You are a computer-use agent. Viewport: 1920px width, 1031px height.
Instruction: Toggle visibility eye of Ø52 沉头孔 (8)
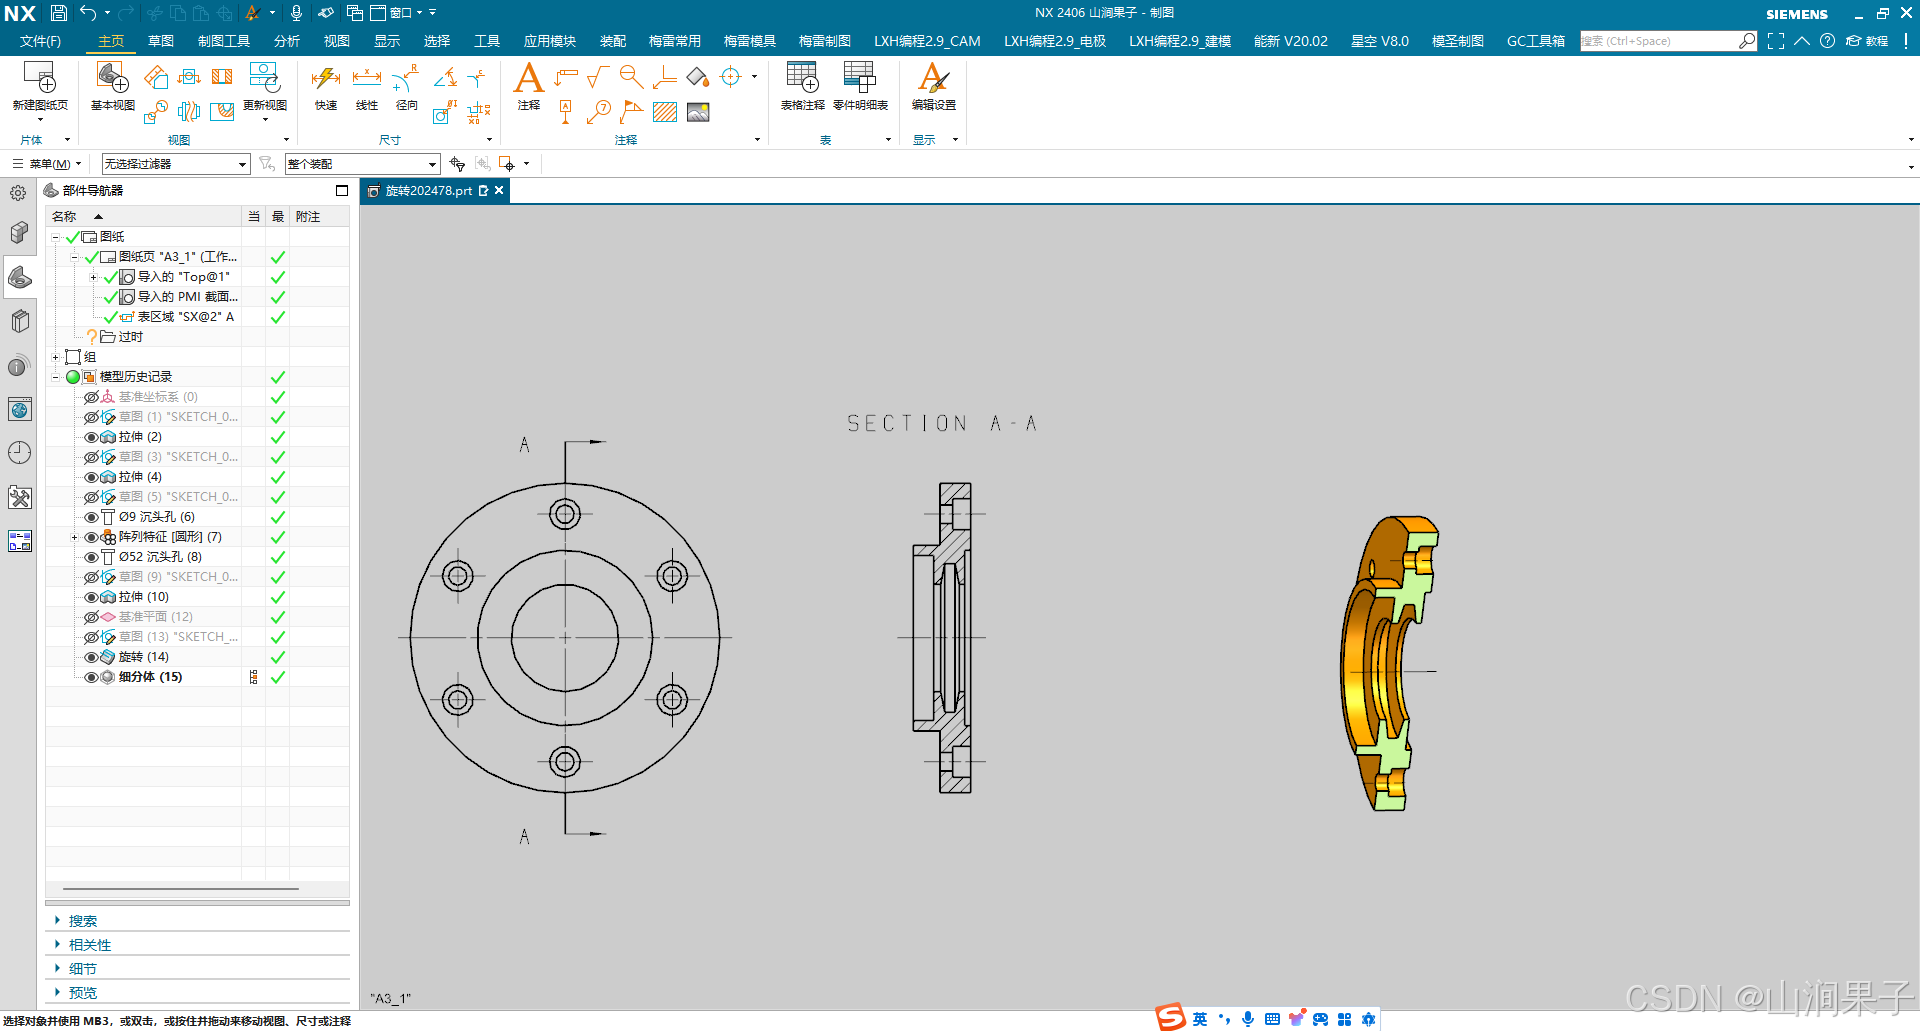tap(91, 557)
